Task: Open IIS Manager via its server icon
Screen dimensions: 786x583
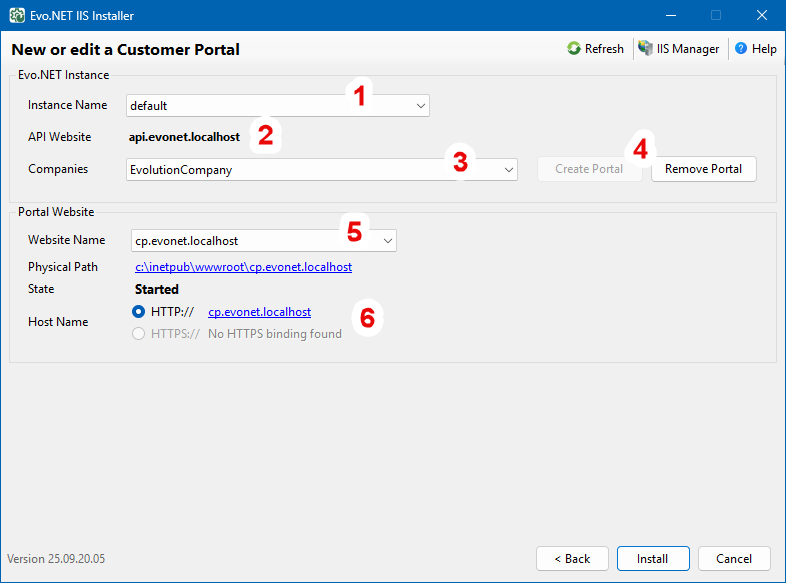Action: [x=647, y=49]
